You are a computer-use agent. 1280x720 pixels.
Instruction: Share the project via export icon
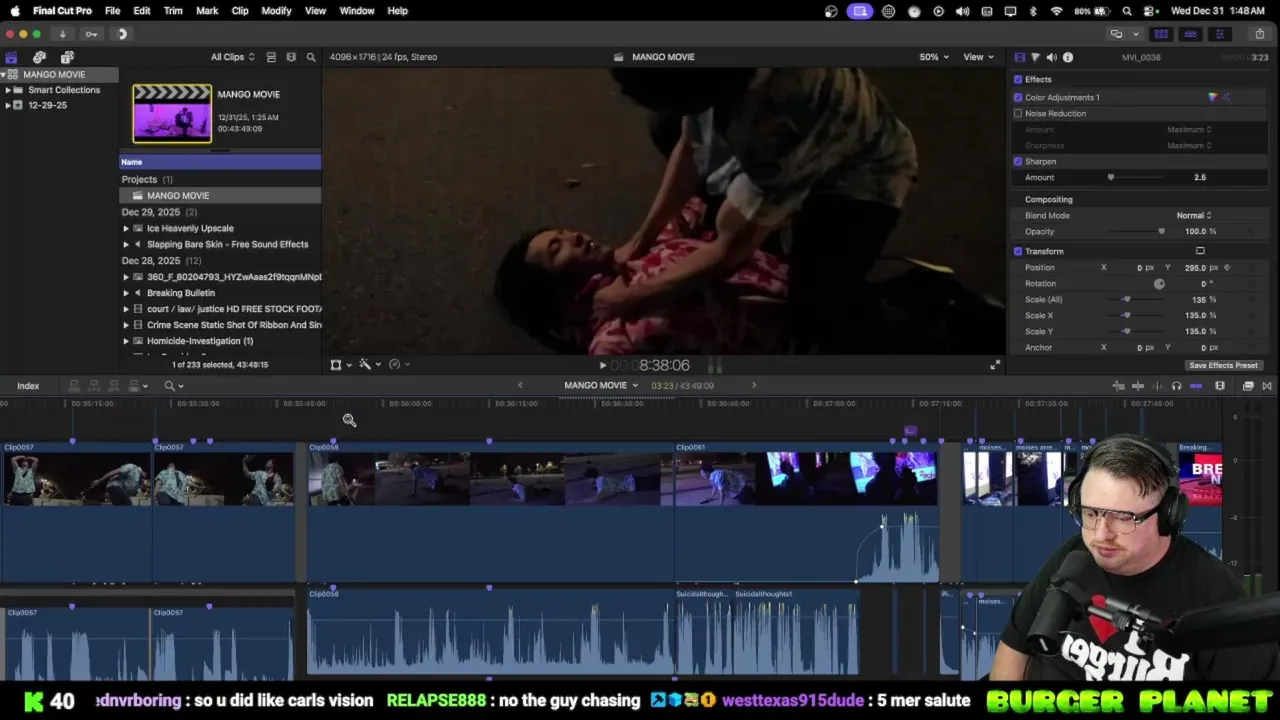tap(1260, 34)
